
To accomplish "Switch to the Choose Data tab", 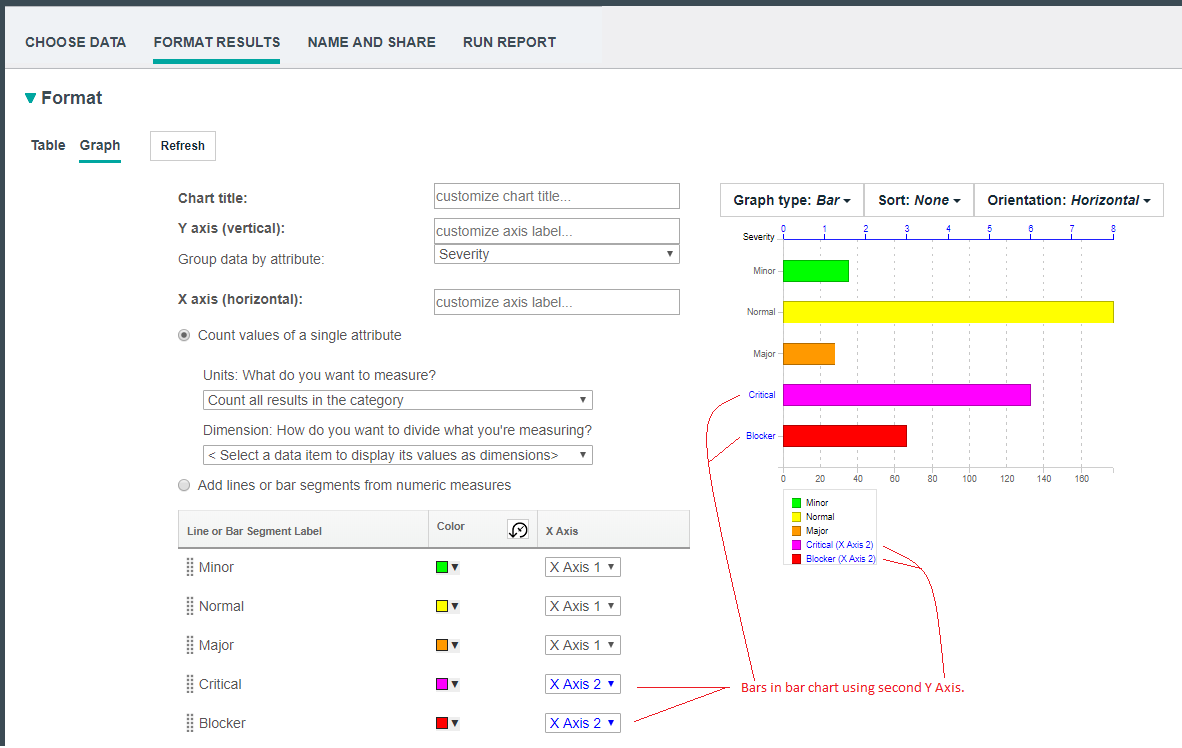I will [76, 42].
